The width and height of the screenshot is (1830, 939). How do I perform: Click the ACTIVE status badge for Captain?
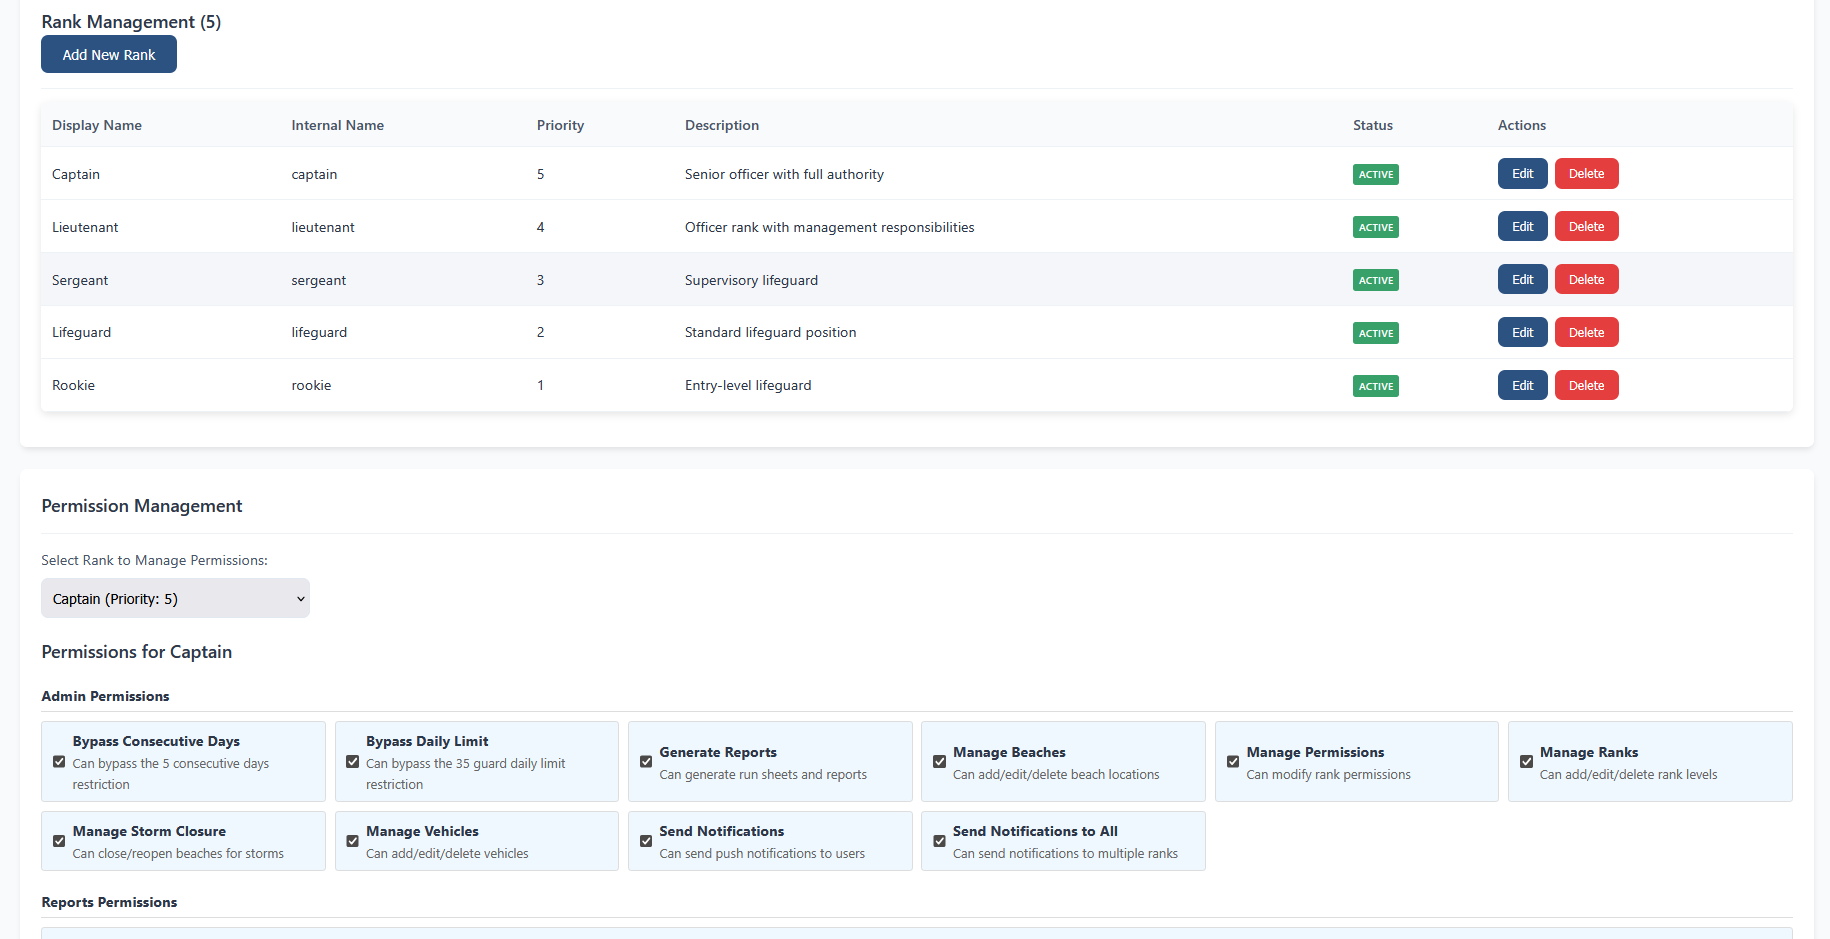click(x=1375, y=174)
